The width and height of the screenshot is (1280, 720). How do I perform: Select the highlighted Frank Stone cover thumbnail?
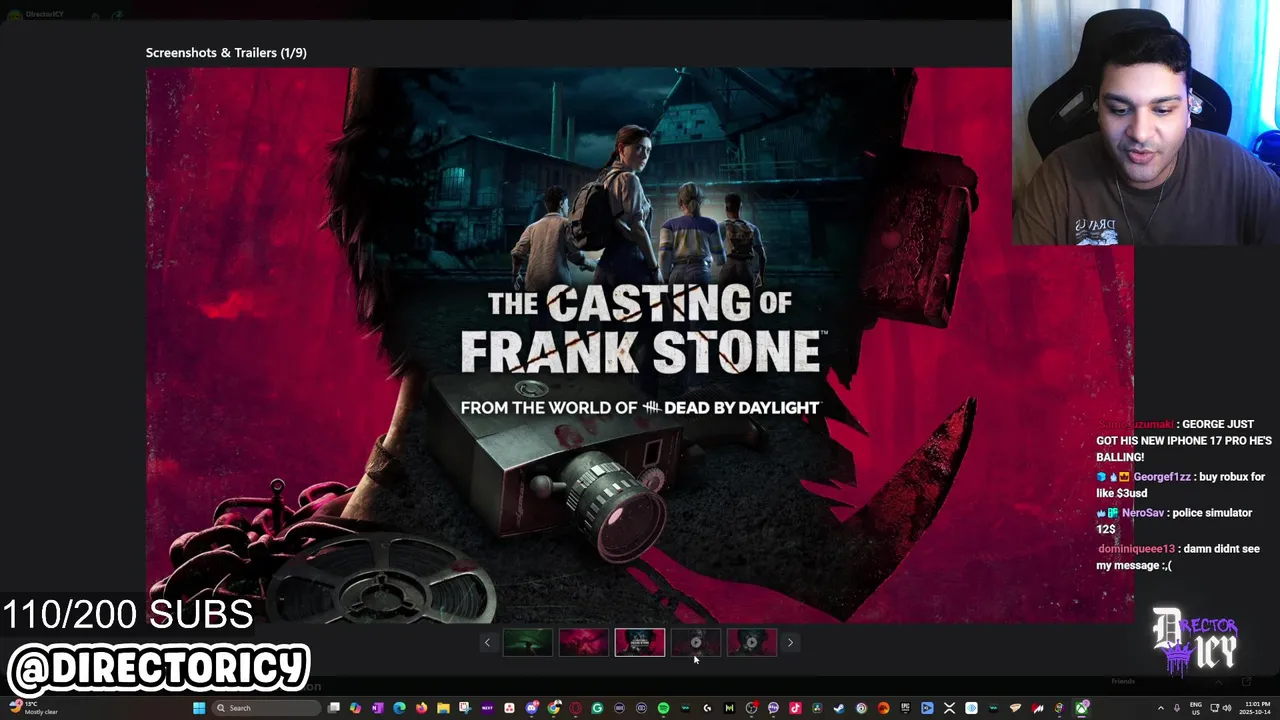[x=640, y=642]
